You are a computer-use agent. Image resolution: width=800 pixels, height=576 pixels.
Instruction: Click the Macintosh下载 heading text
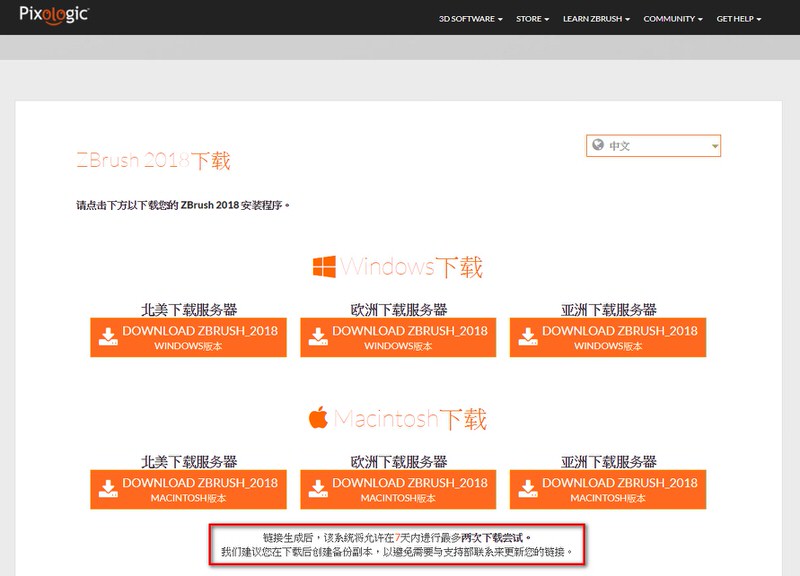pyautogui.click(x=410, y=418)
